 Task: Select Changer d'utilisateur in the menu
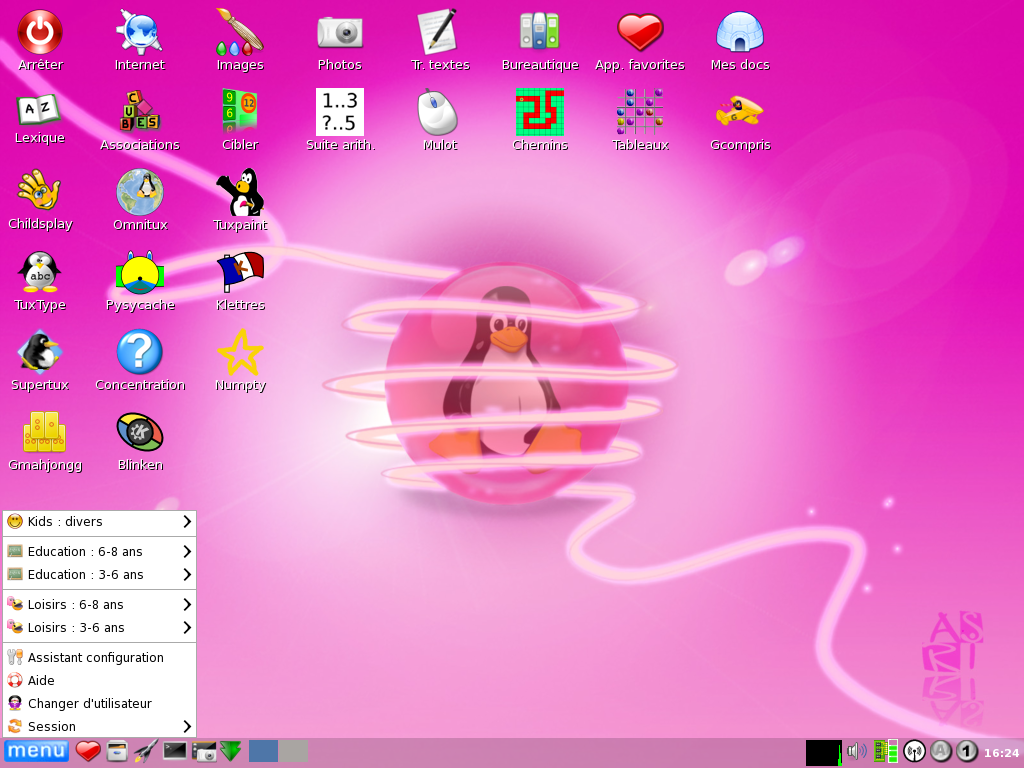99,703
